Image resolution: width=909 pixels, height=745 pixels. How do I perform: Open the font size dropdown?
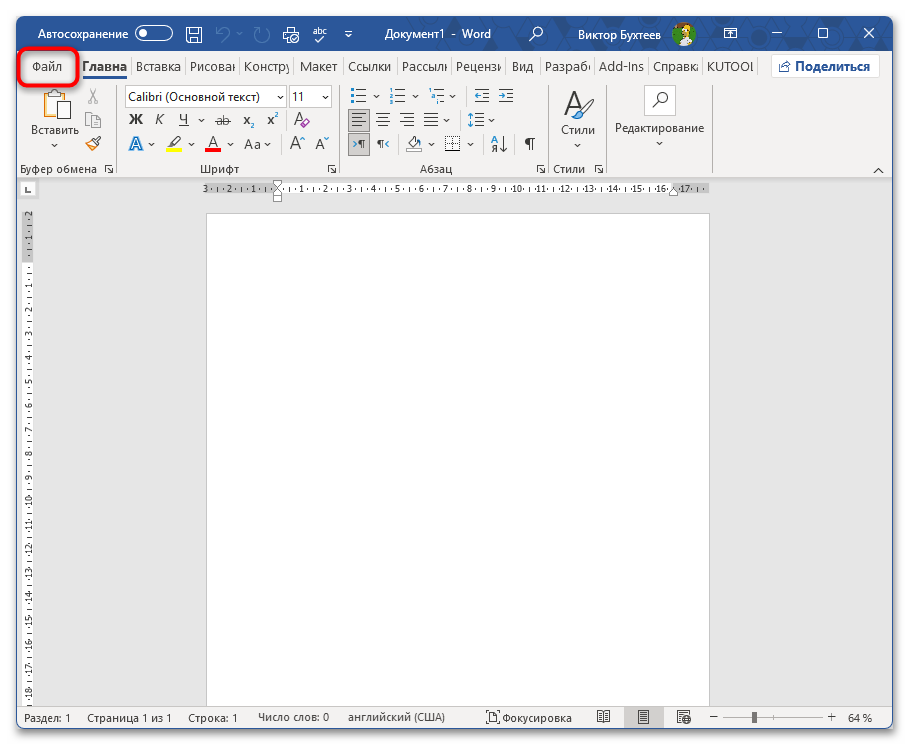(x=324, y=96)
